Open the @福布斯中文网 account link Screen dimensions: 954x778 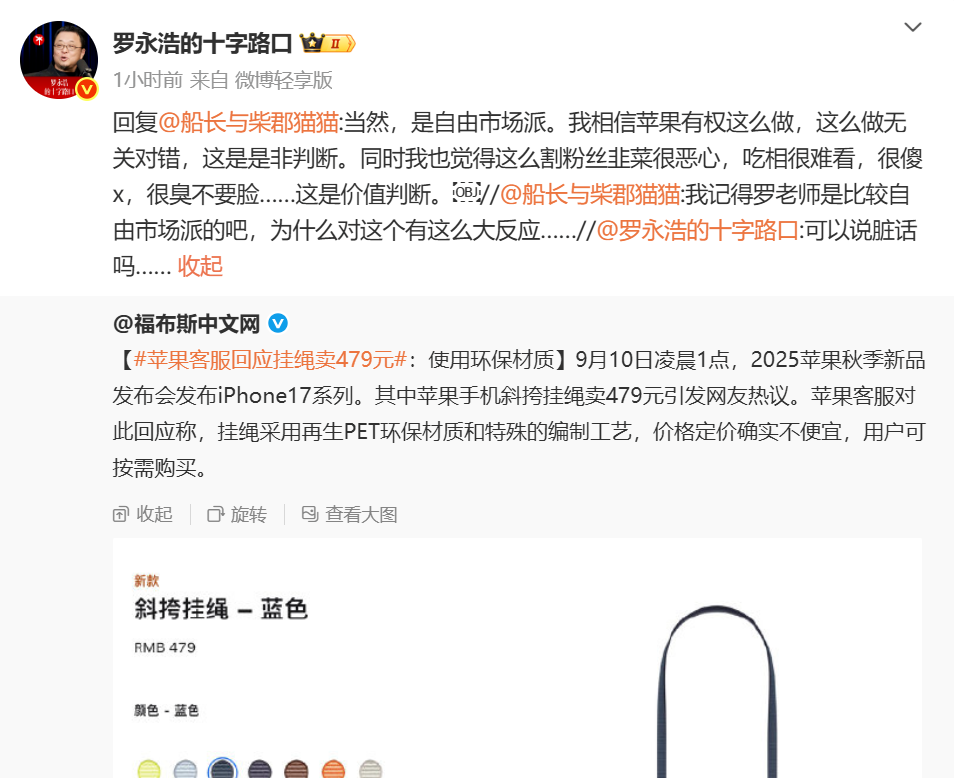(186, 324)
